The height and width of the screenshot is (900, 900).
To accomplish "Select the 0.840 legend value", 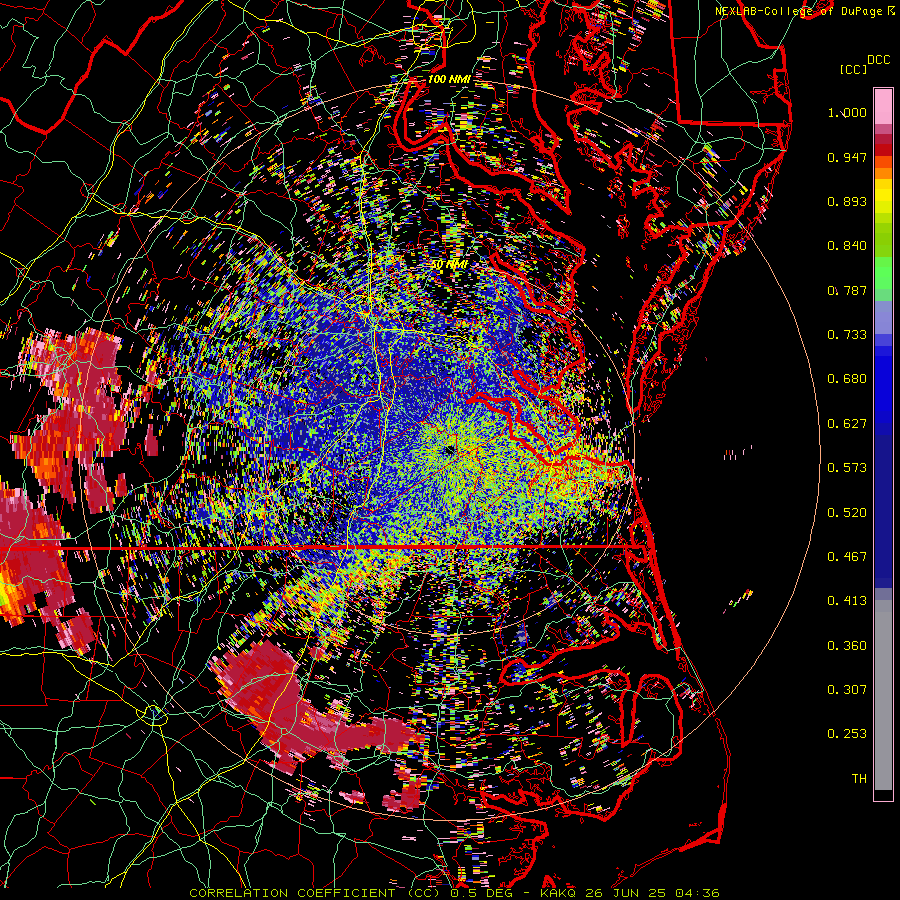I will click(847, 246).
